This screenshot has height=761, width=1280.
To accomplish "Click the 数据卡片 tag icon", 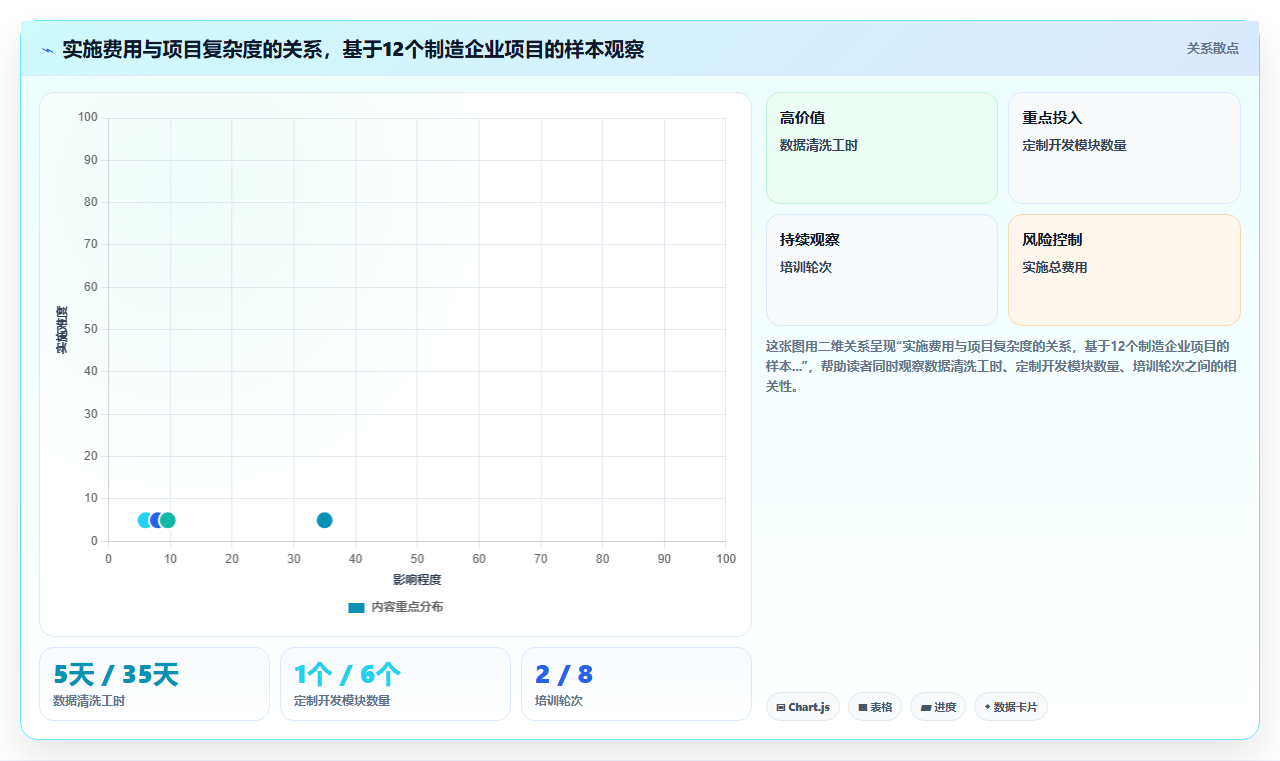I will tap(988, 707).
